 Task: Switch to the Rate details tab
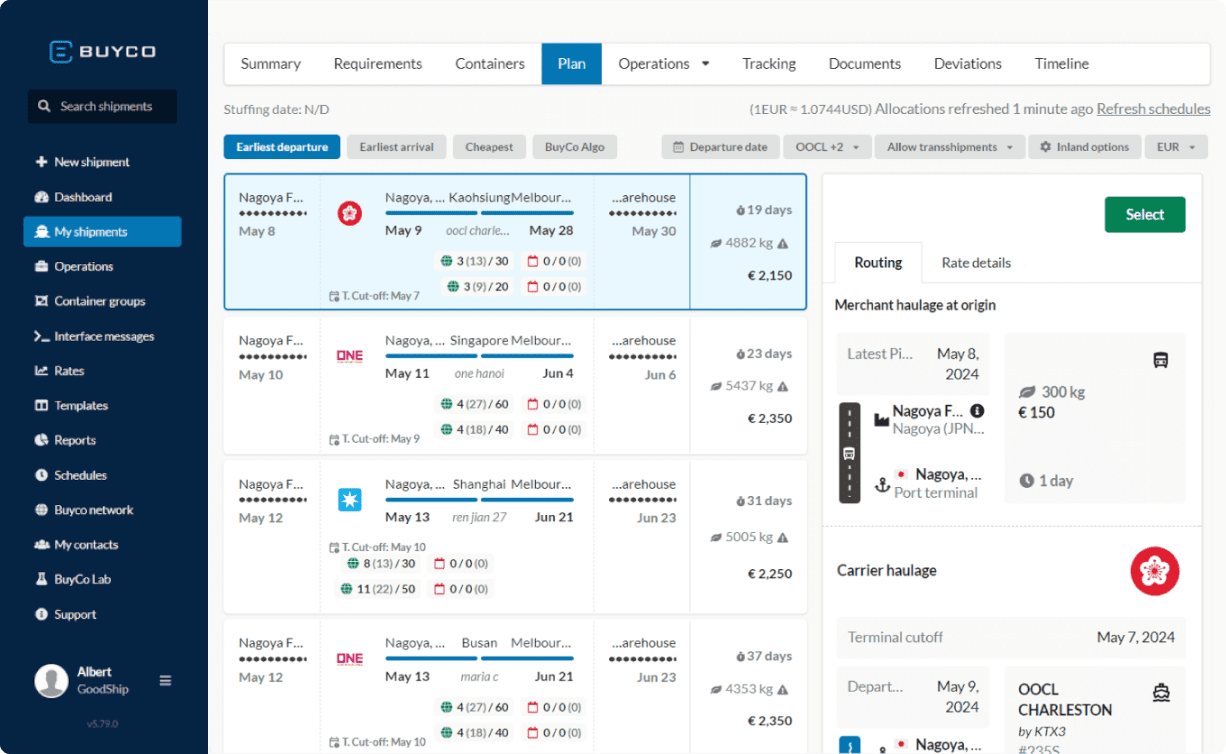975,262
